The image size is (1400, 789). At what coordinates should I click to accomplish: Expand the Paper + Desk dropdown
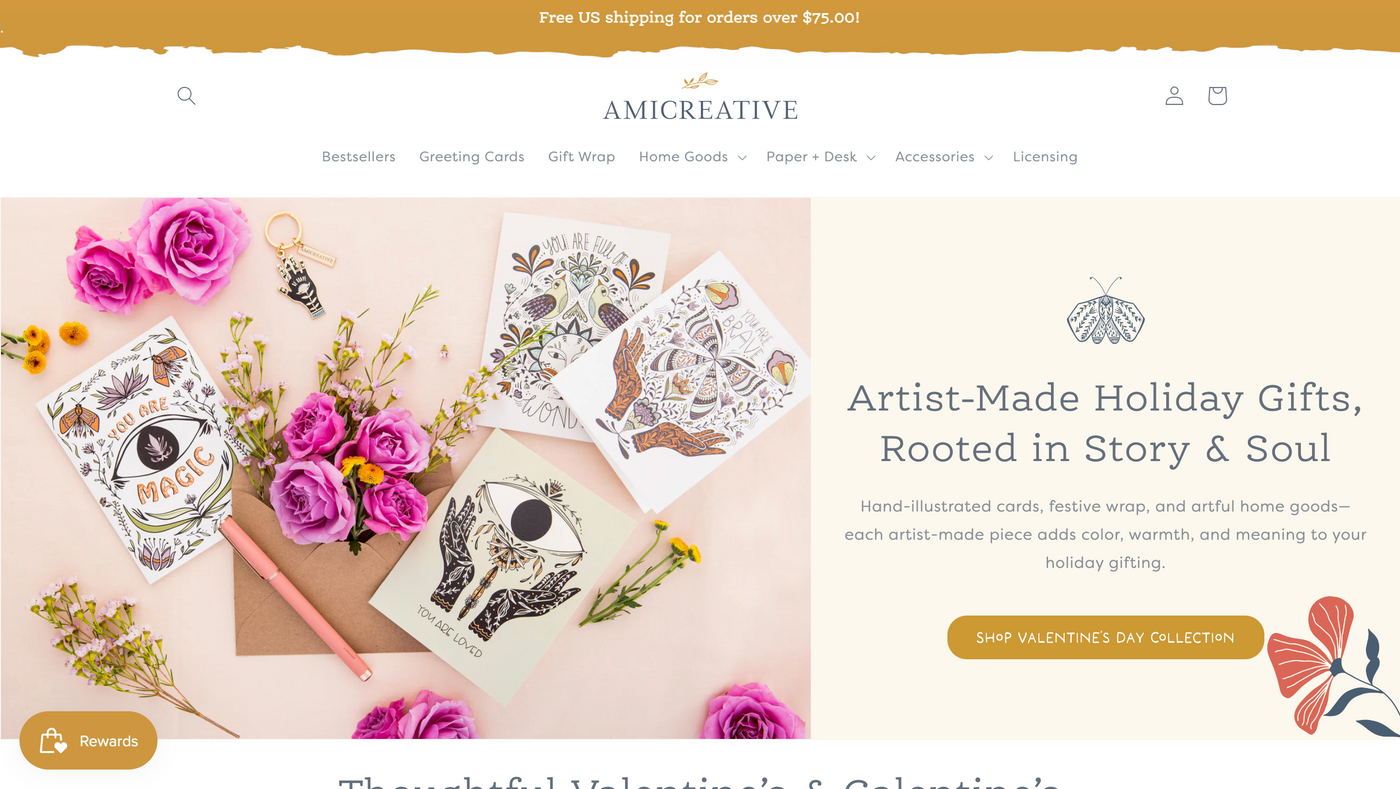point(821,157)
